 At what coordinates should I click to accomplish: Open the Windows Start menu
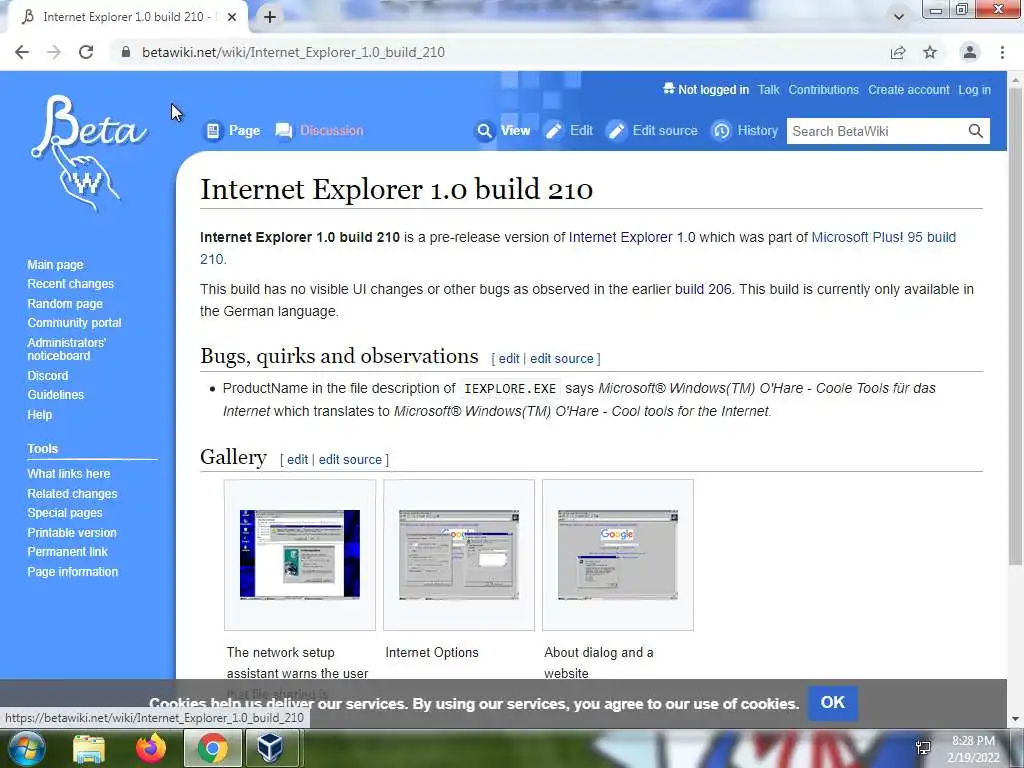tap(27, 748)
